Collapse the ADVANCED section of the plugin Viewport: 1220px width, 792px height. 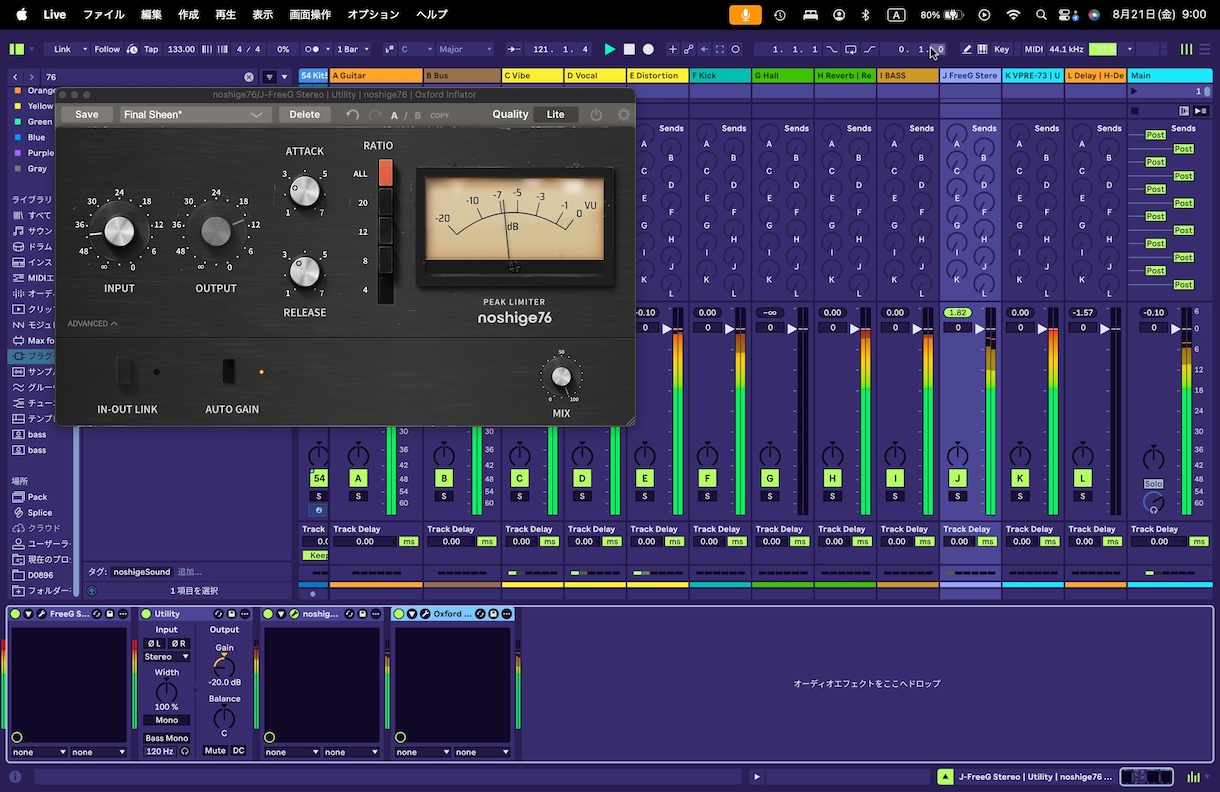(92, 324)
